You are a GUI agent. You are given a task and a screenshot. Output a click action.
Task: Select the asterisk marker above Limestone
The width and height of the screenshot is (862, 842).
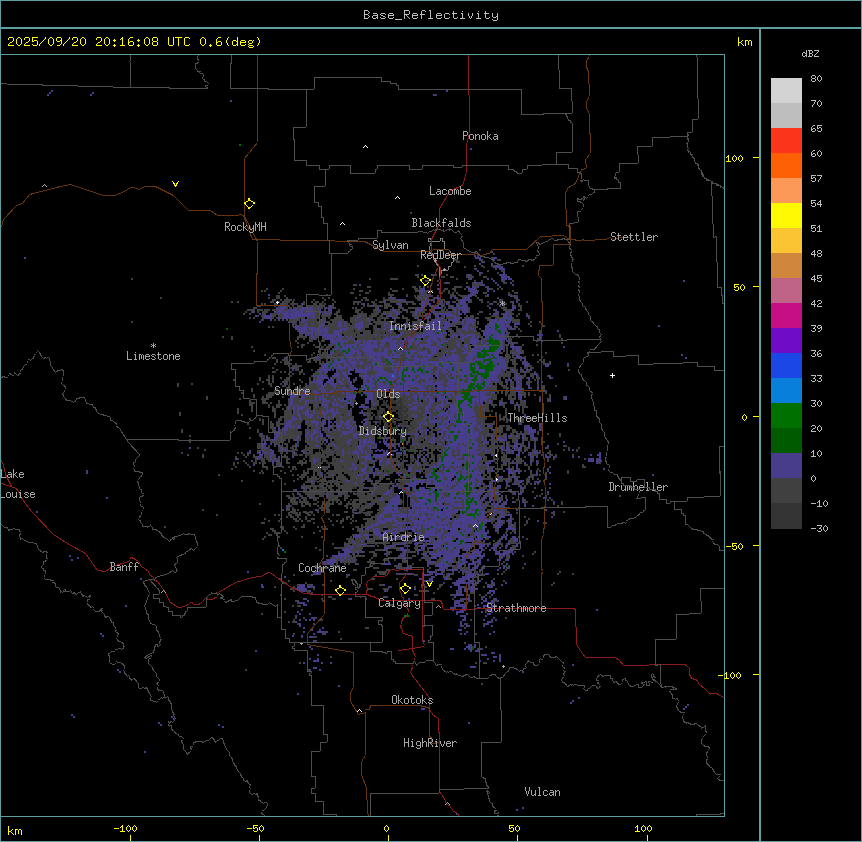click(153, 345)
